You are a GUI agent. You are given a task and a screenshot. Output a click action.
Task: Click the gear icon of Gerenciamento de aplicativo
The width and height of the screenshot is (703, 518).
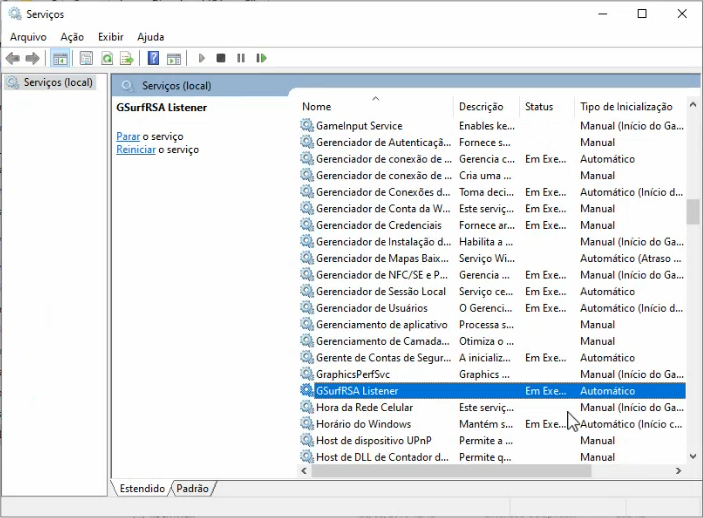click(x=307, y=325)
